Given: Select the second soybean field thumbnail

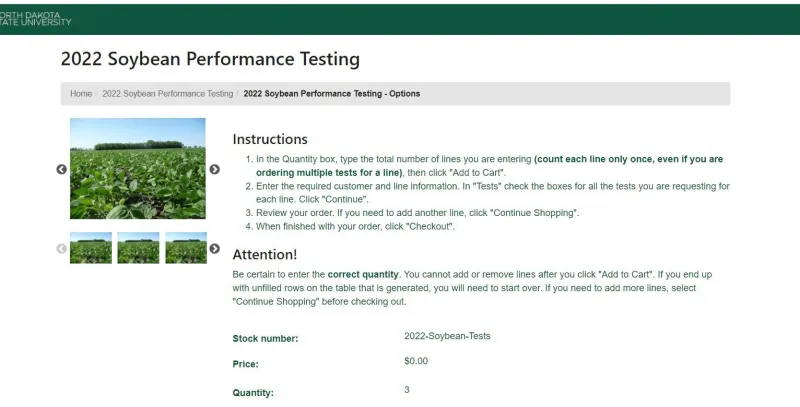Looking at the screenshot, I should click(138, 248).
